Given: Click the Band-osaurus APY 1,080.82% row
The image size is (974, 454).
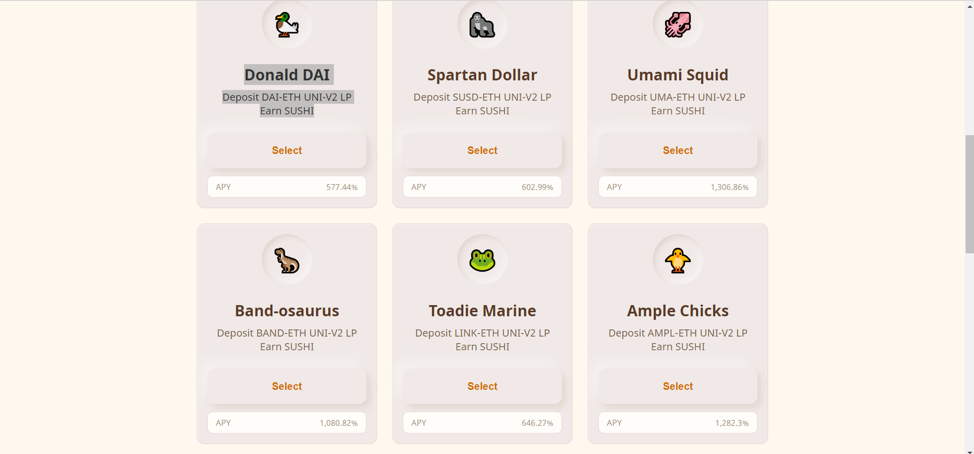Looking at the screenshot, I should 287,423.
